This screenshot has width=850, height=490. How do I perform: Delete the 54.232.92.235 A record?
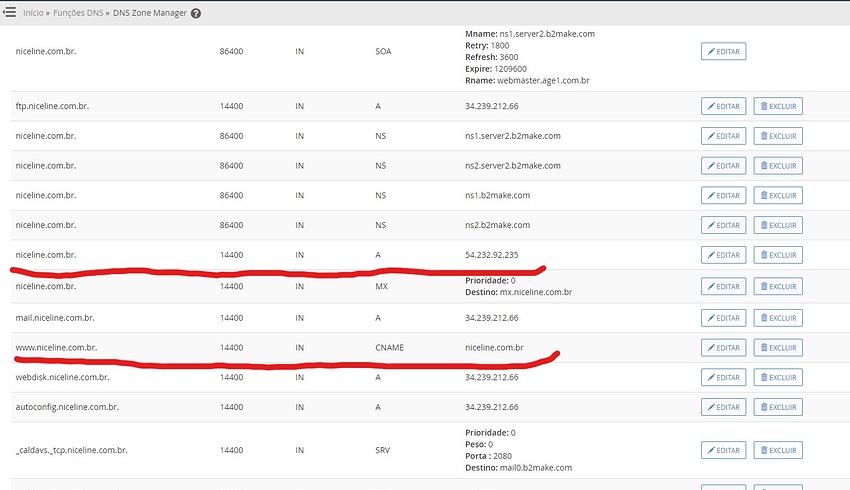pyautogui.click(x=778, y=255)
